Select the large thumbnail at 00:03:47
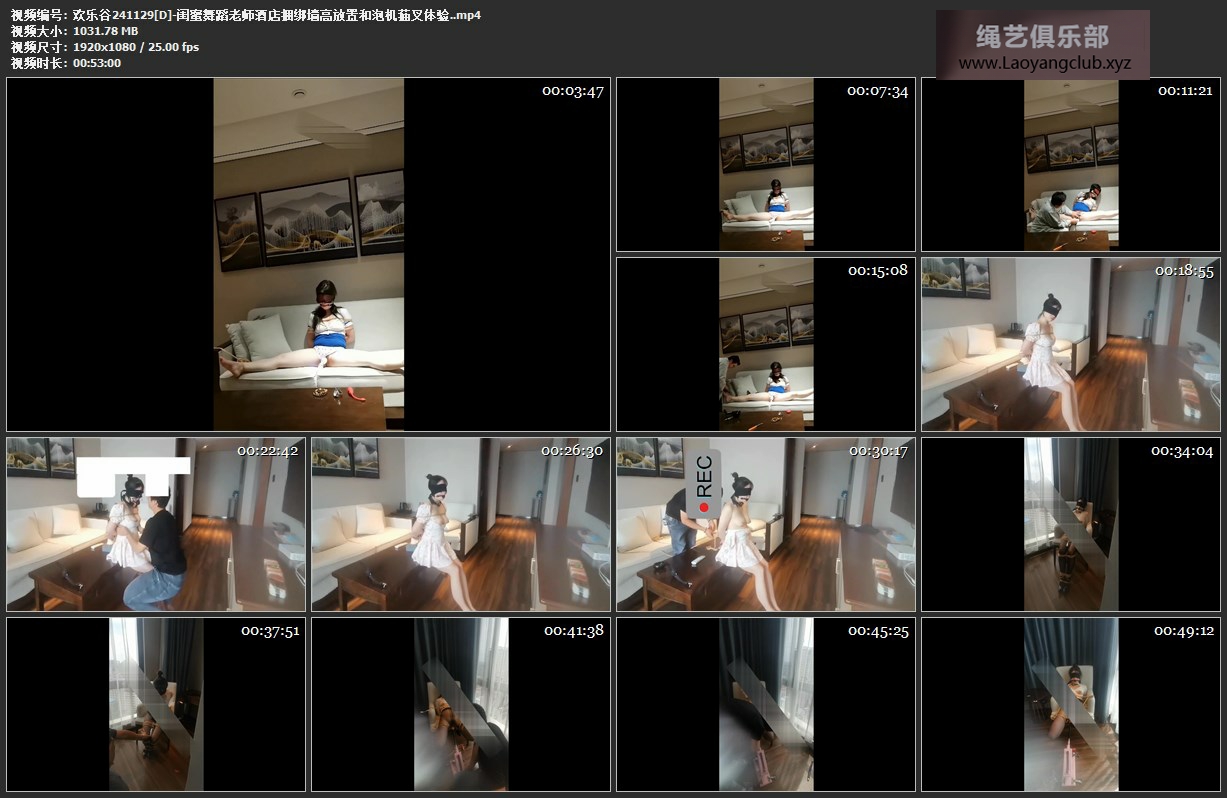 308,254
